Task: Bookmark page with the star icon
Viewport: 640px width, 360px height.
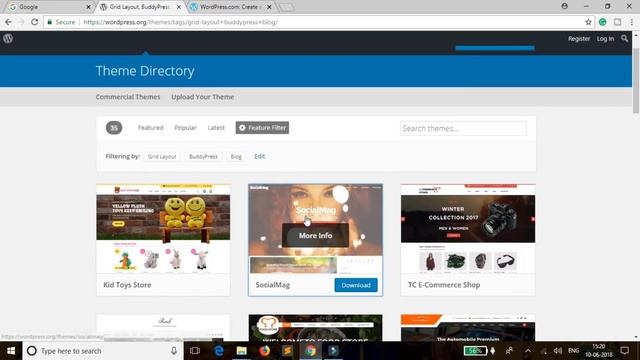Action: pos(588,22)
